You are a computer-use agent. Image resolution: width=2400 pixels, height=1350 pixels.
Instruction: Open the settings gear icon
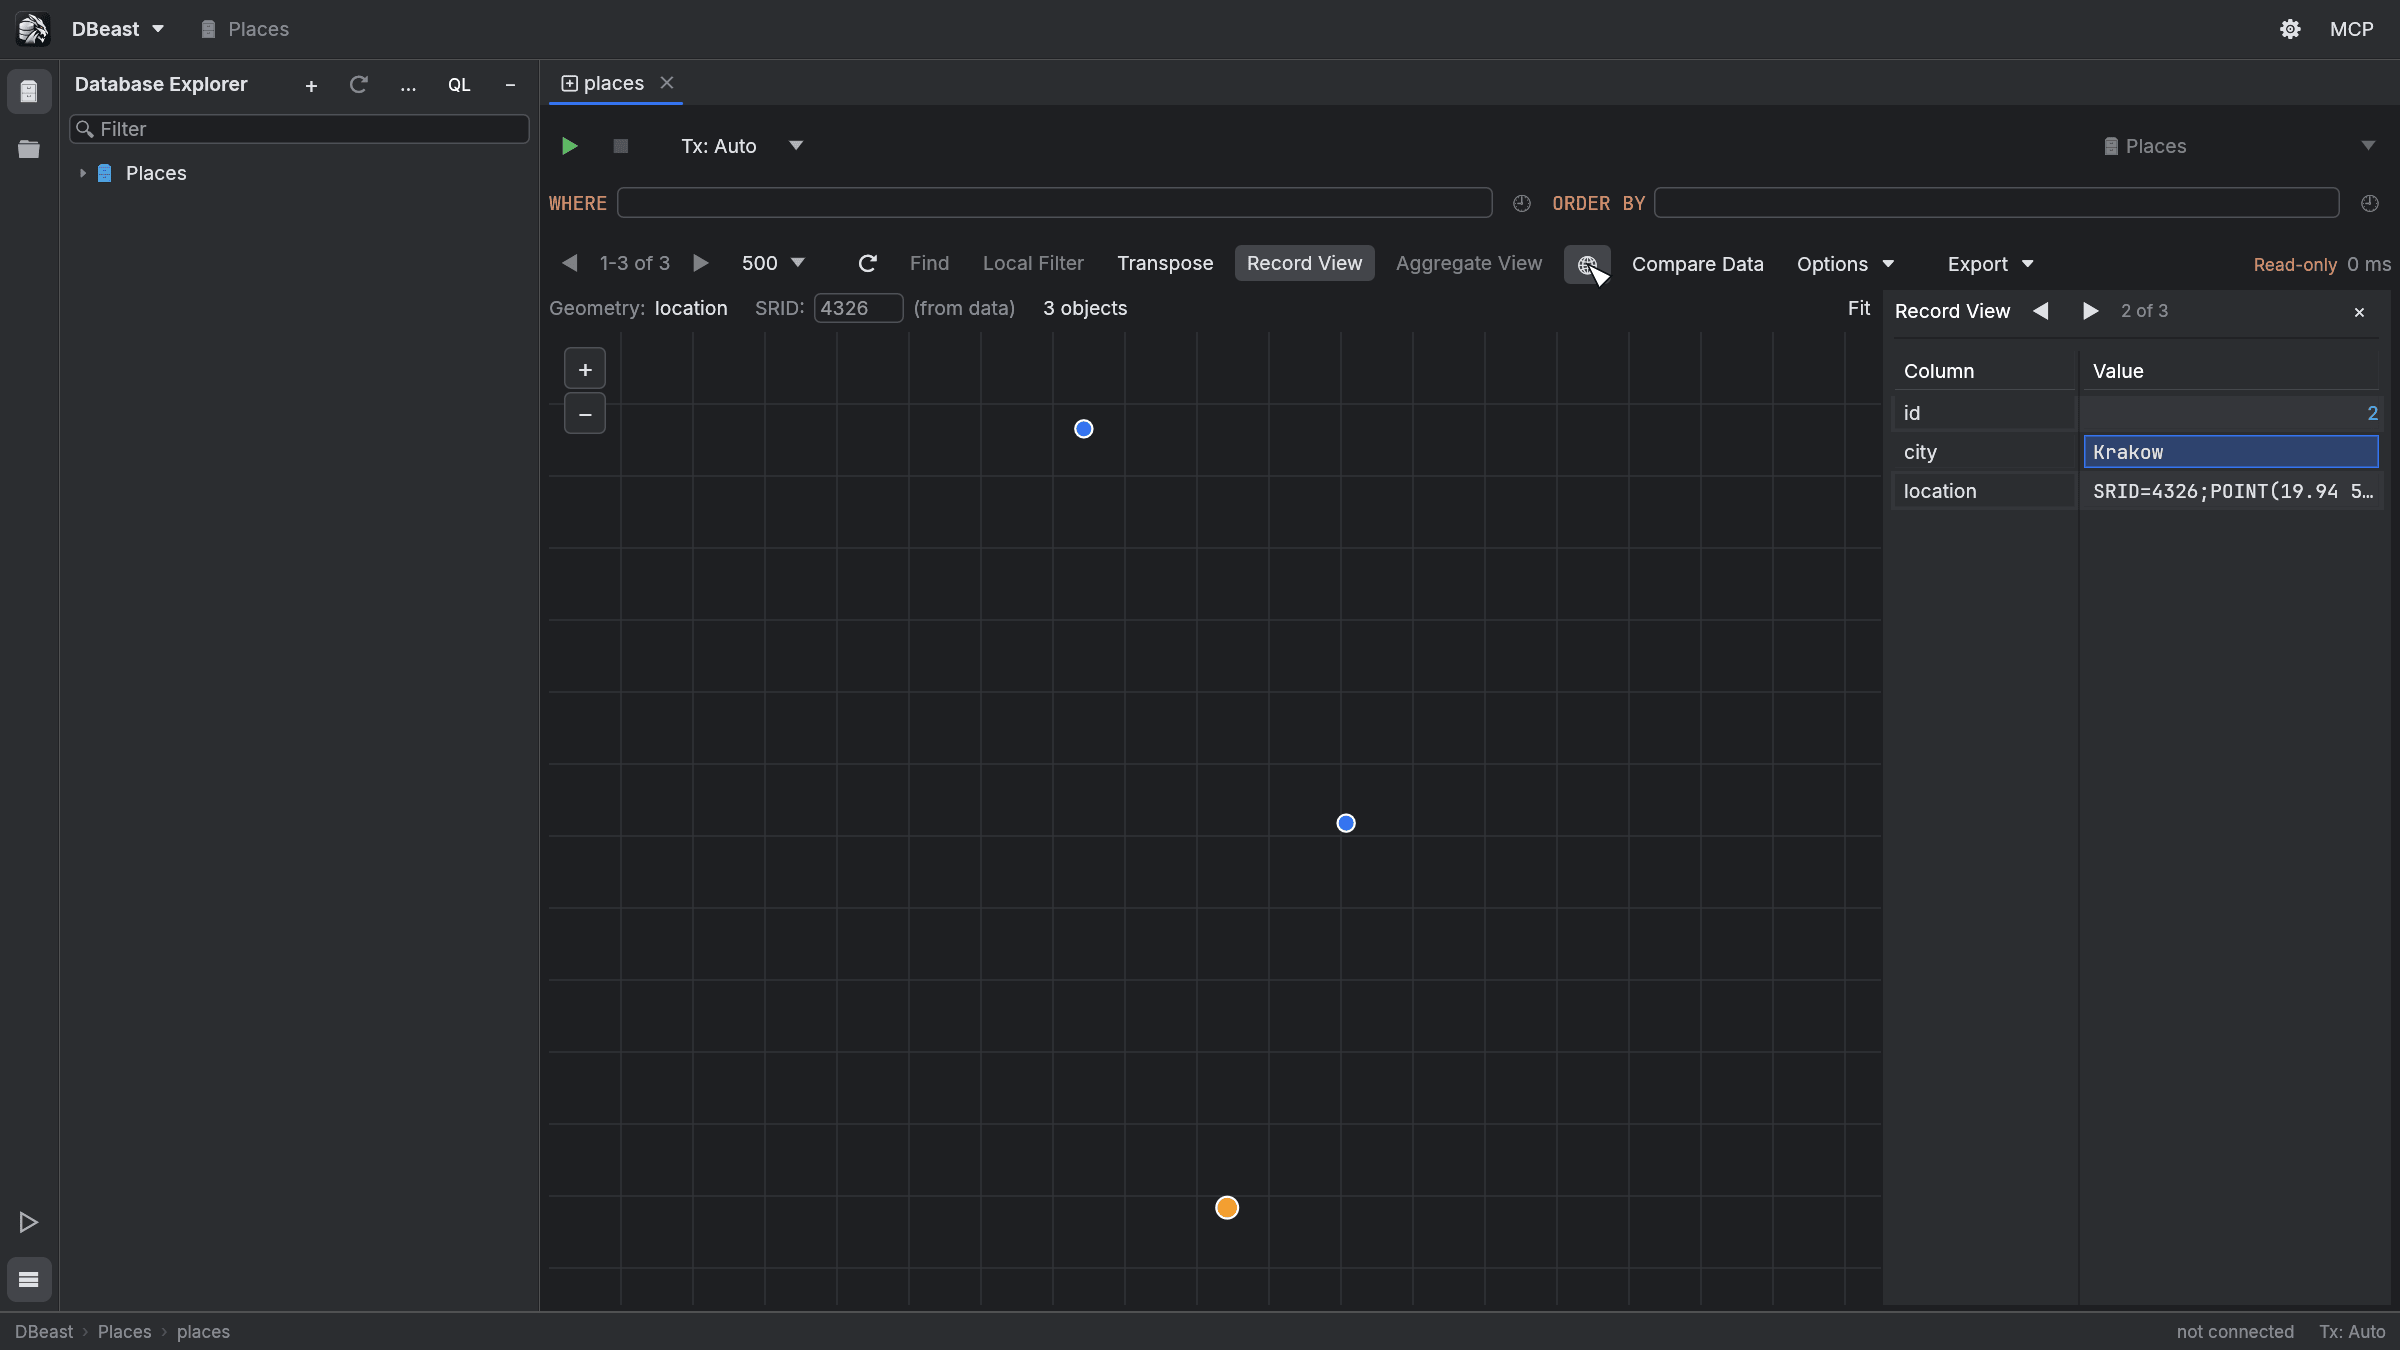[x=2290, y=29]
